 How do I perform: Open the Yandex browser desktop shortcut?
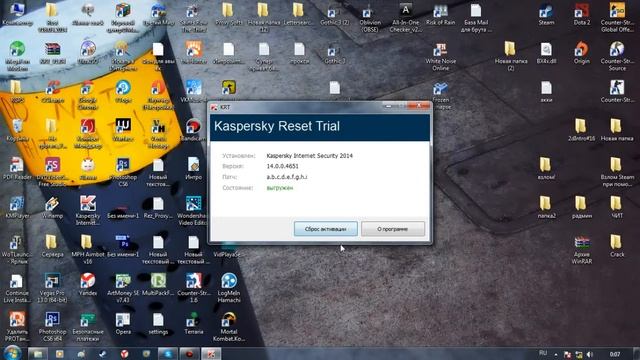coord(88,284)
